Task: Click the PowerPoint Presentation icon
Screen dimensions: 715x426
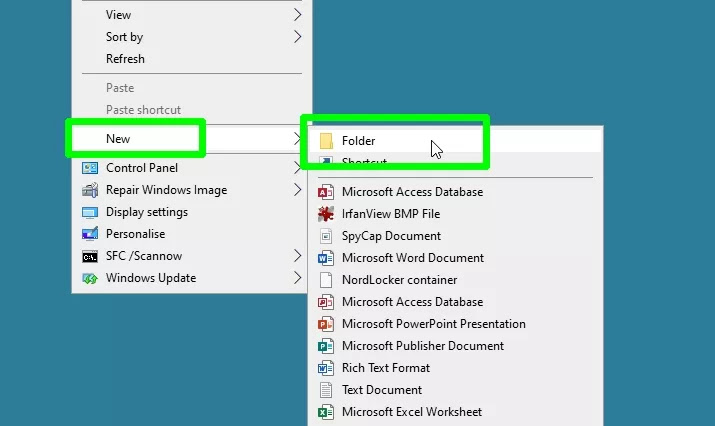Action: [x=326, y=324]
